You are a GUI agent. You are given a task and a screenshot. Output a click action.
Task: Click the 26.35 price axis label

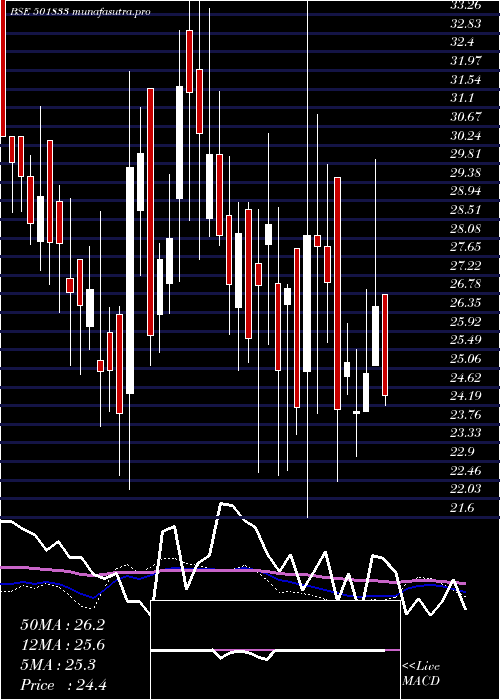click(466, 303)
